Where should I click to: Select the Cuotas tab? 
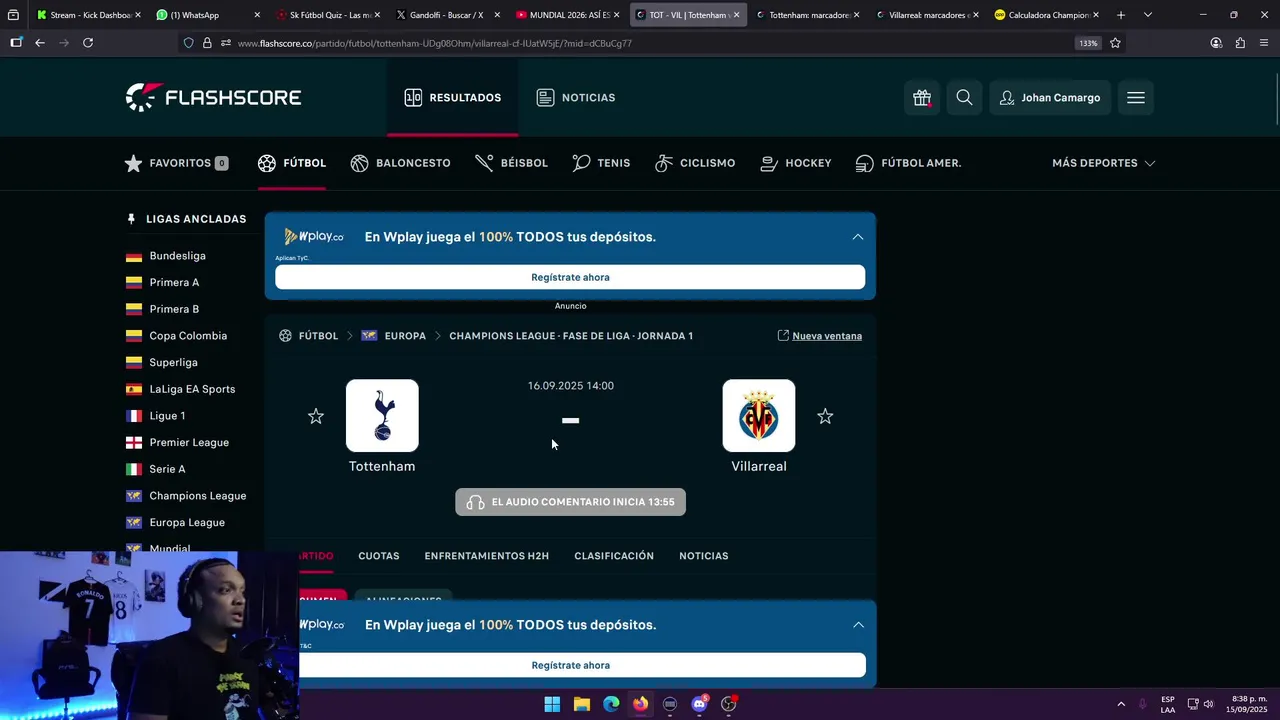point(379,556)
